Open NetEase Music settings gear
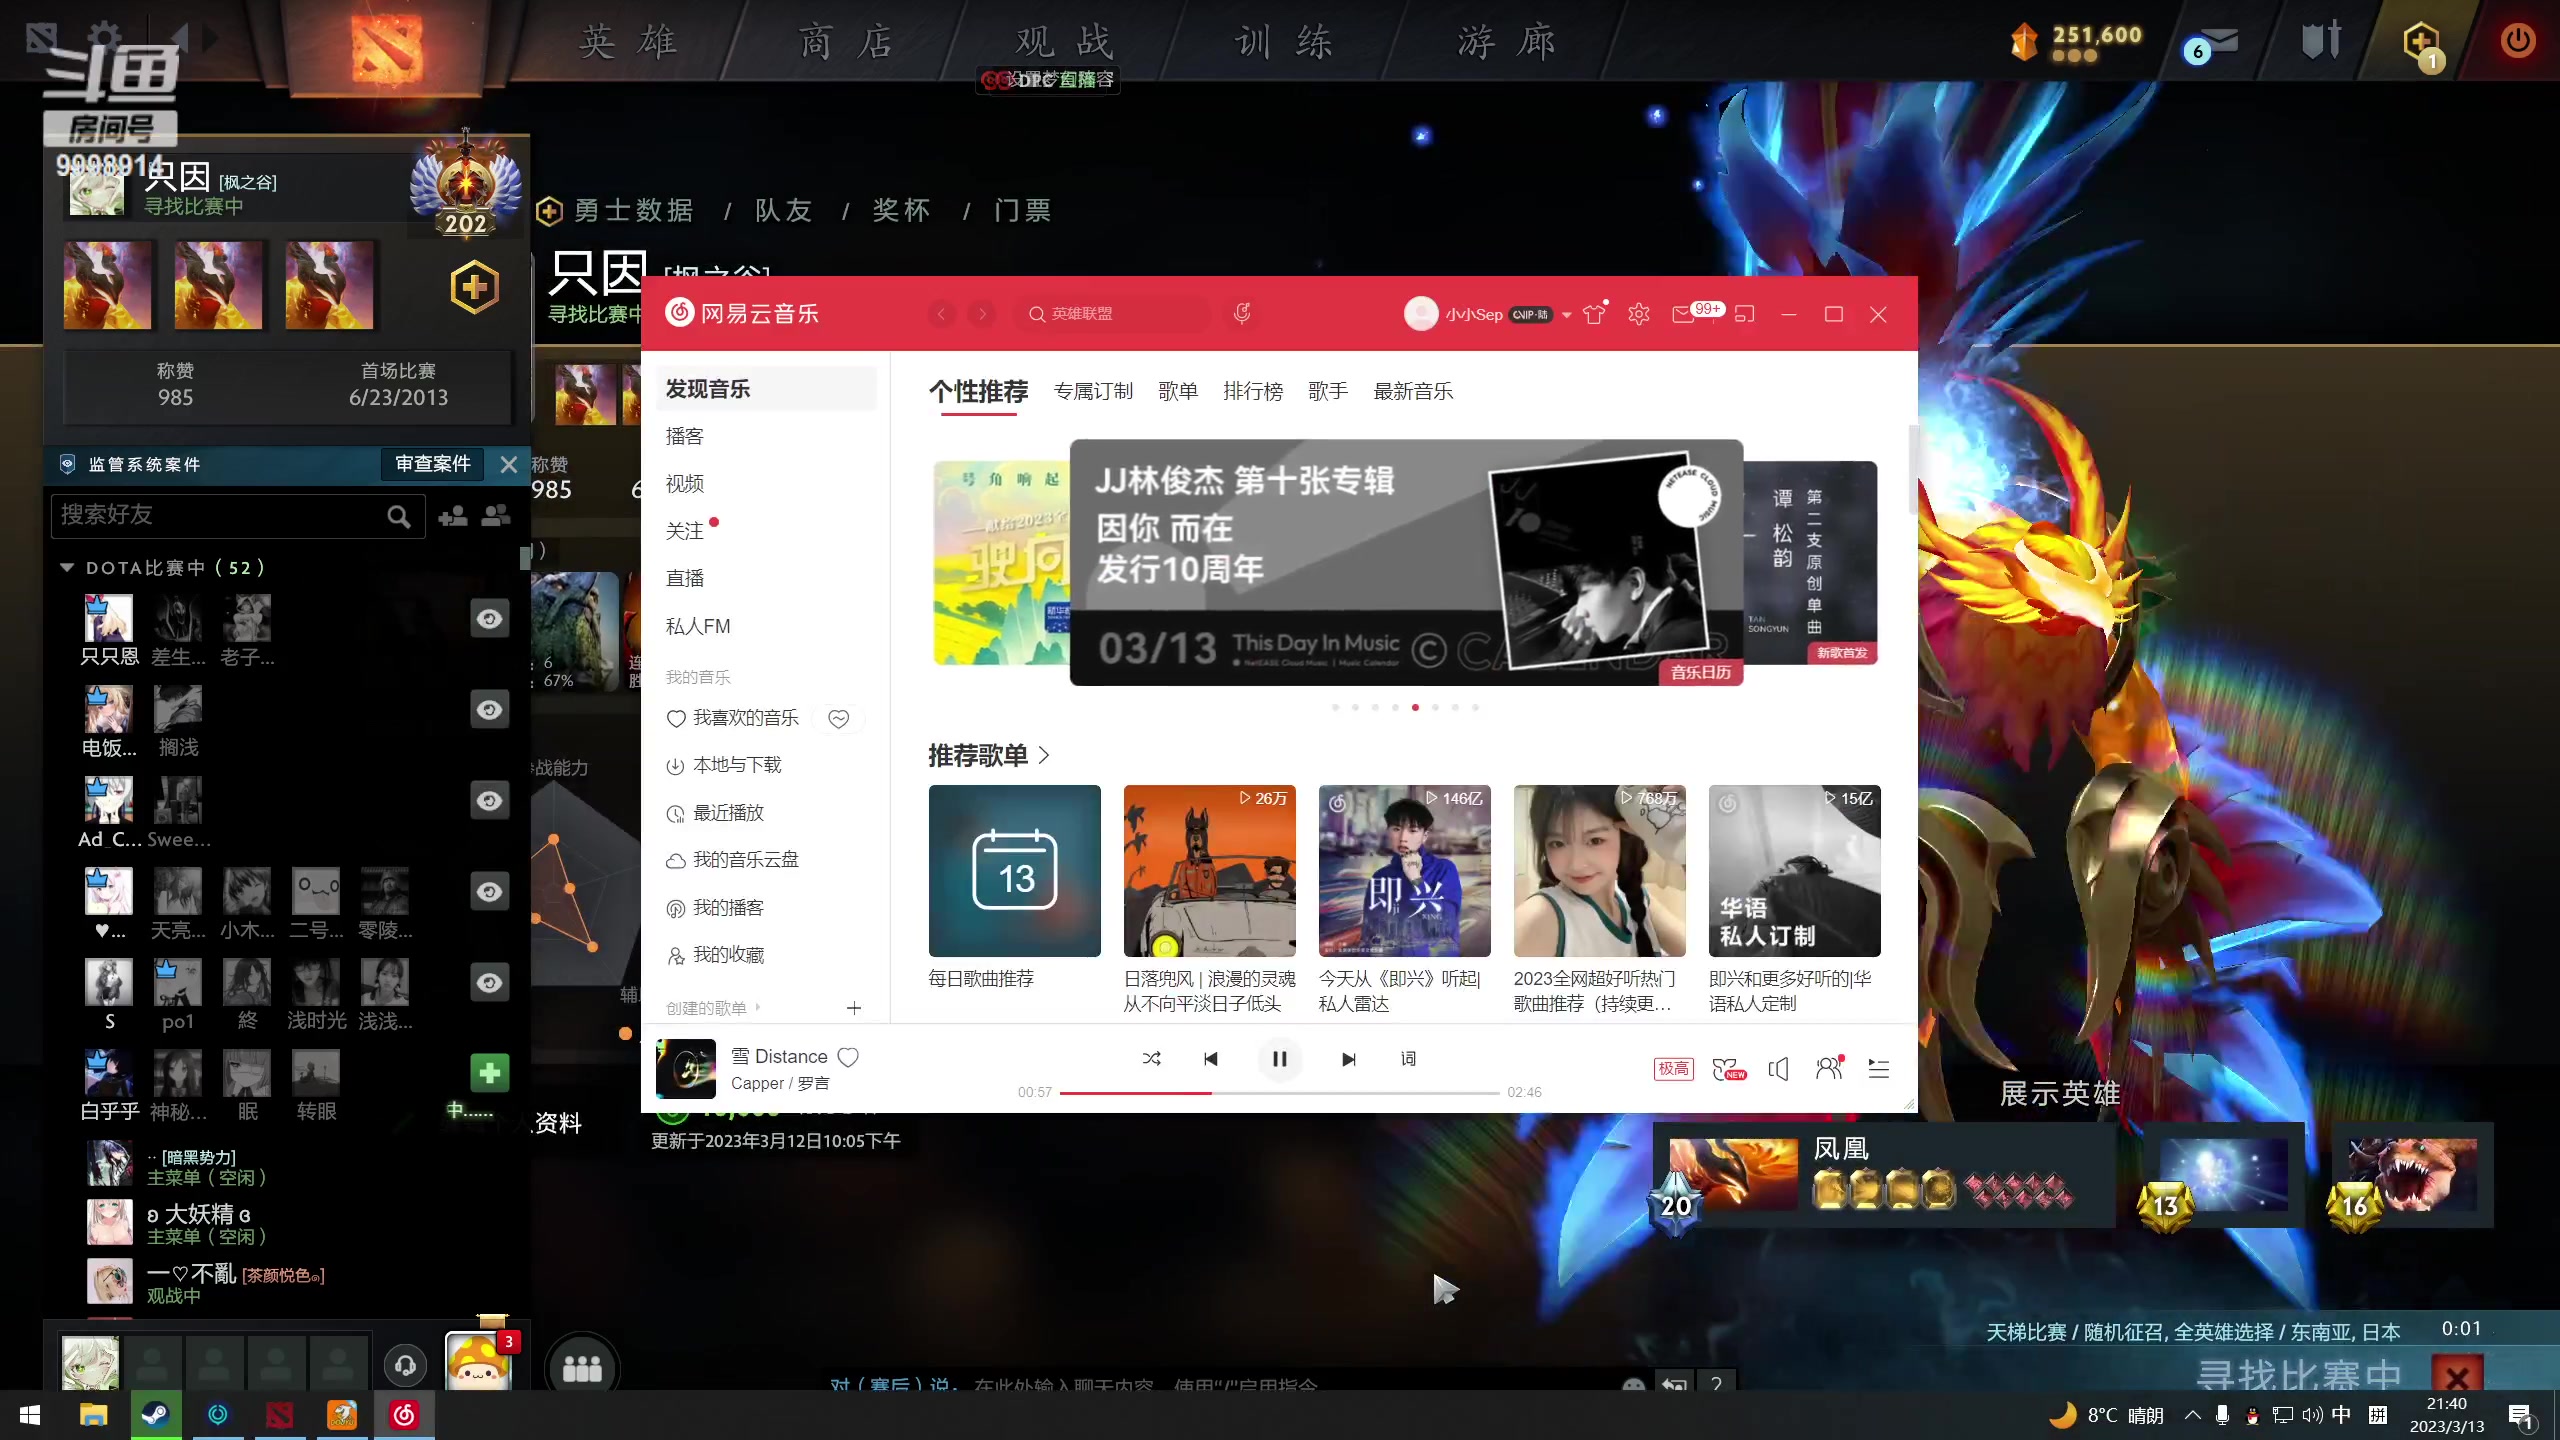The image size is (2560, 1440). point(1639,314)
